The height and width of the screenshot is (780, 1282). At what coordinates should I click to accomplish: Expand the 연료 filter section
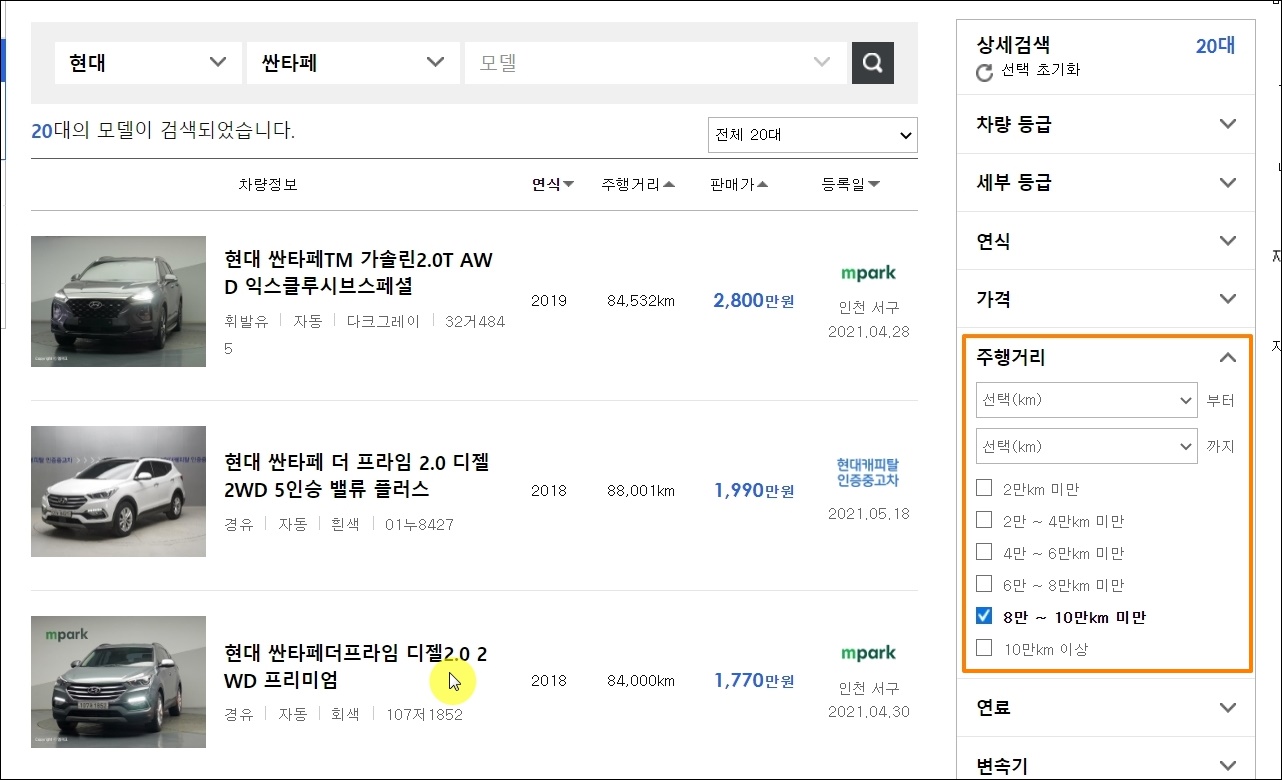(1106, 707)
